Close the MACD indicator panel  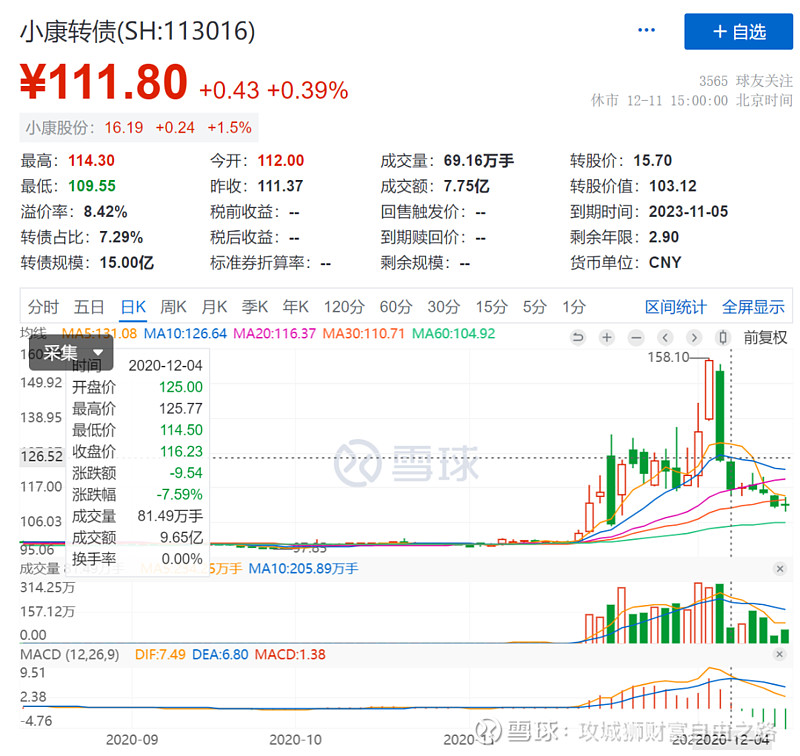coord(780,654)
